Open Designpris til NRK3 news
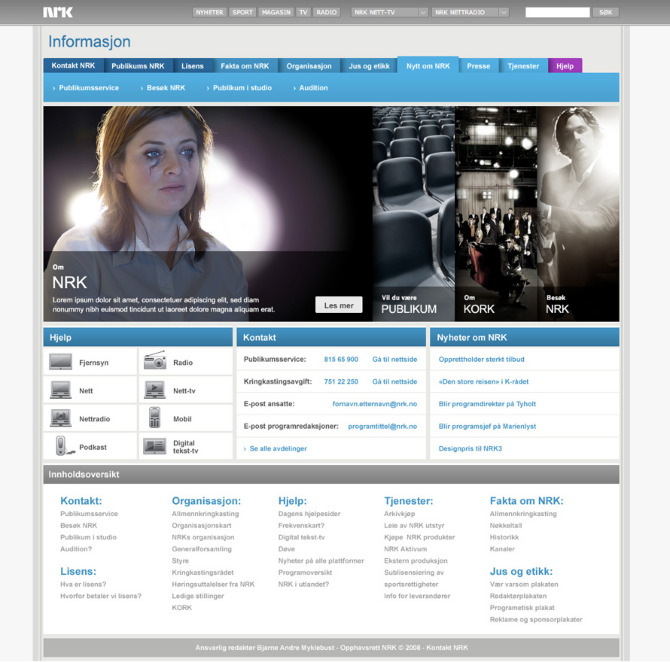This screenshot has height=662, width=670. click(470, 448)
